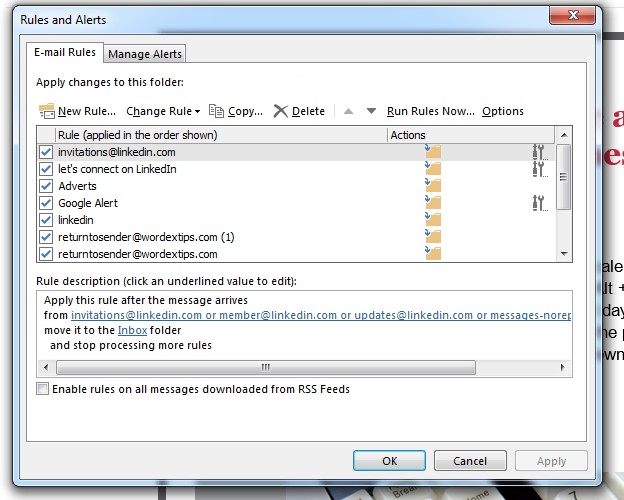Move selected rule up with arrow
This screenshot has width=624, height=500.
[x=348, y=111]
